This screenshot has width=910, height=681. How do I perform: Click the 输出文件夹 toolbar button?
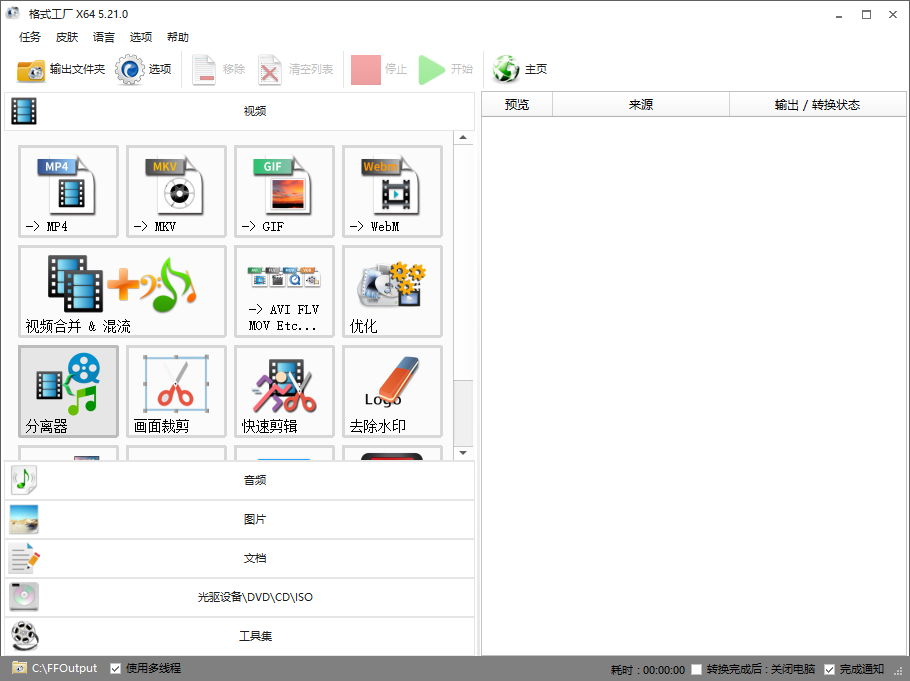[61, 69]
